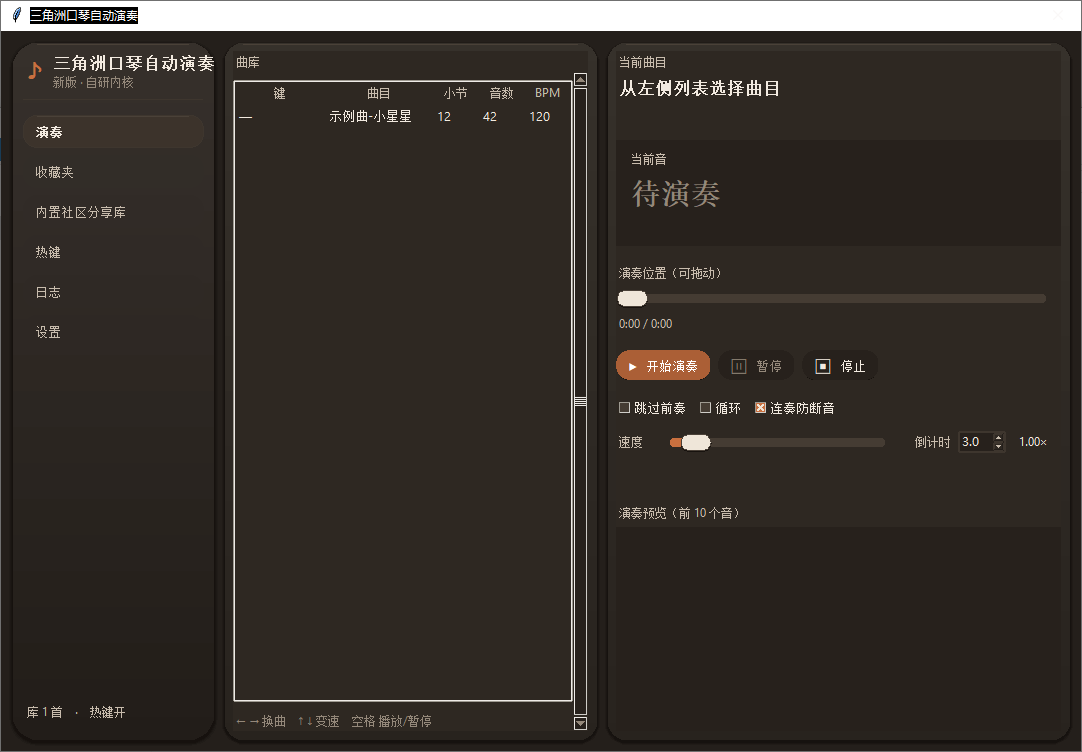Click the 小节 value 12

pyautogui.click(x=444, y=117)
